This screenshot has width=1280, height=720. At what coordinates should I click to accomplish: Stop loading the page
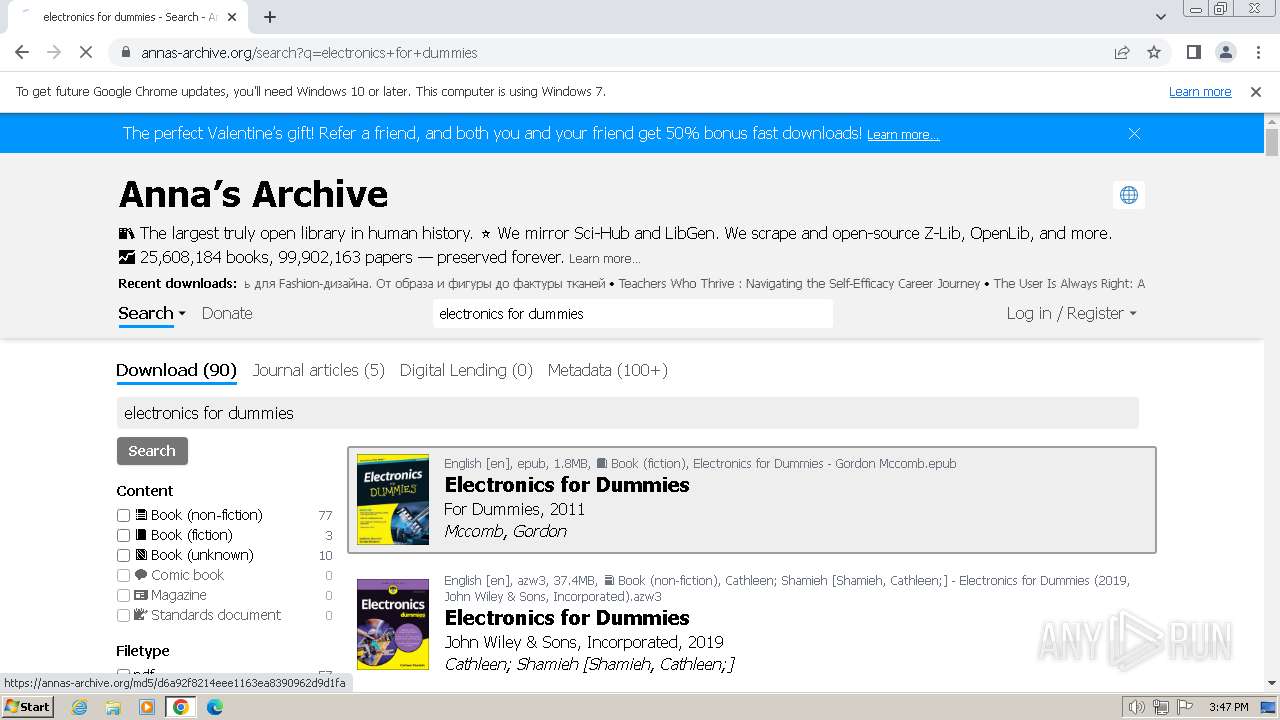[x=86, y=52]
